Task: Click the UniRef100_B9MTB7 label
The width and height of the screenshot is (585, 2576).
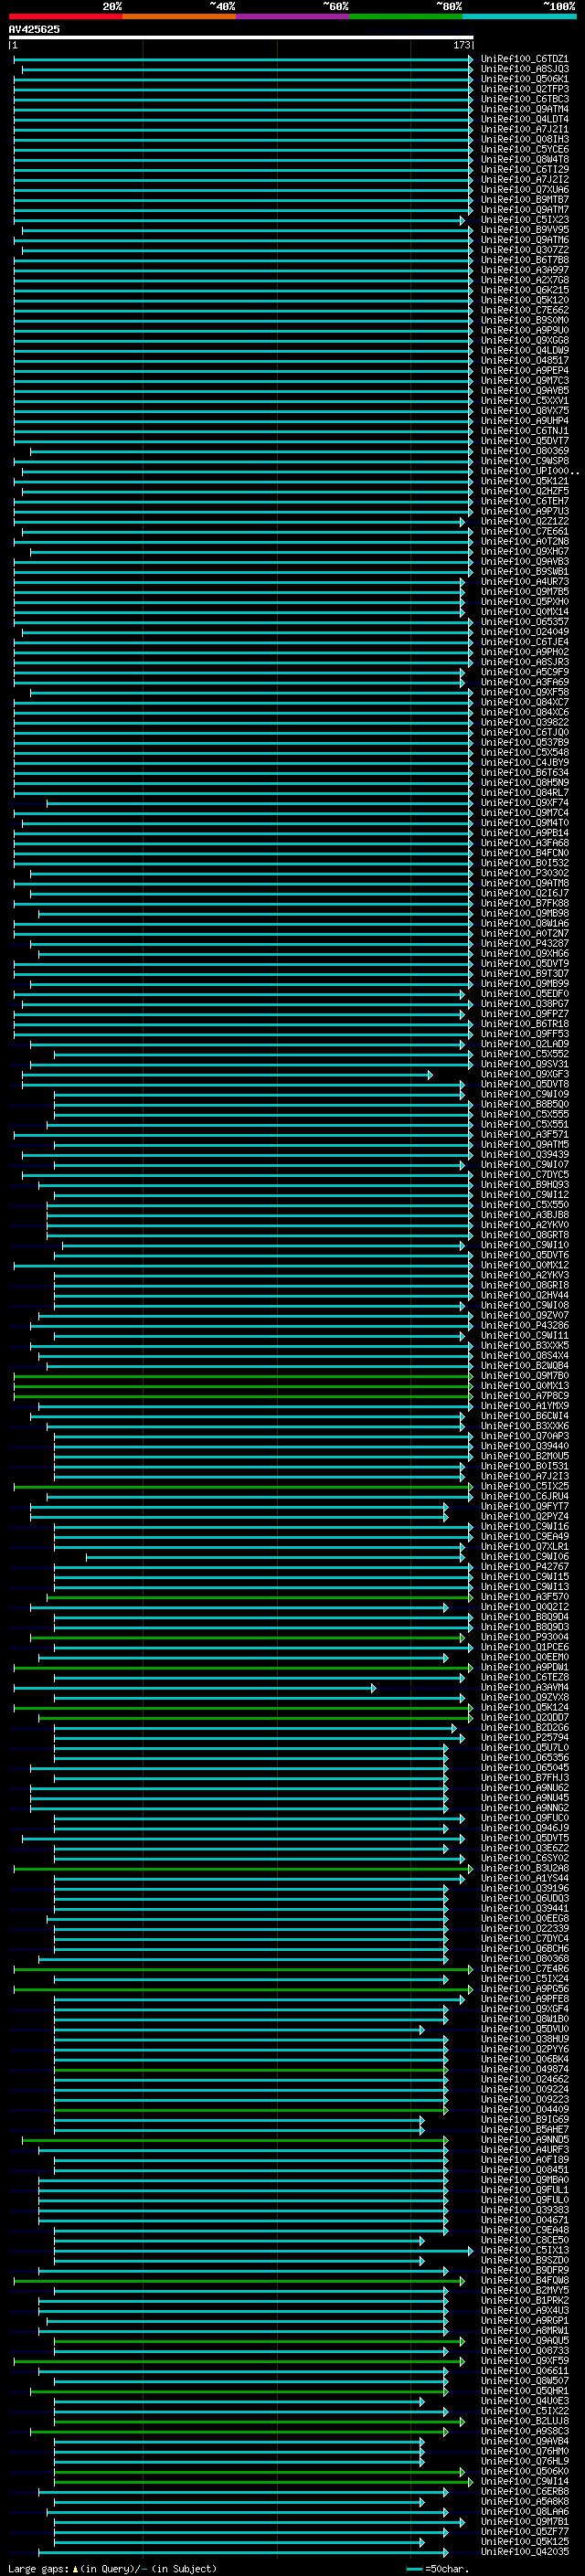Action: (x=525, y=200)
